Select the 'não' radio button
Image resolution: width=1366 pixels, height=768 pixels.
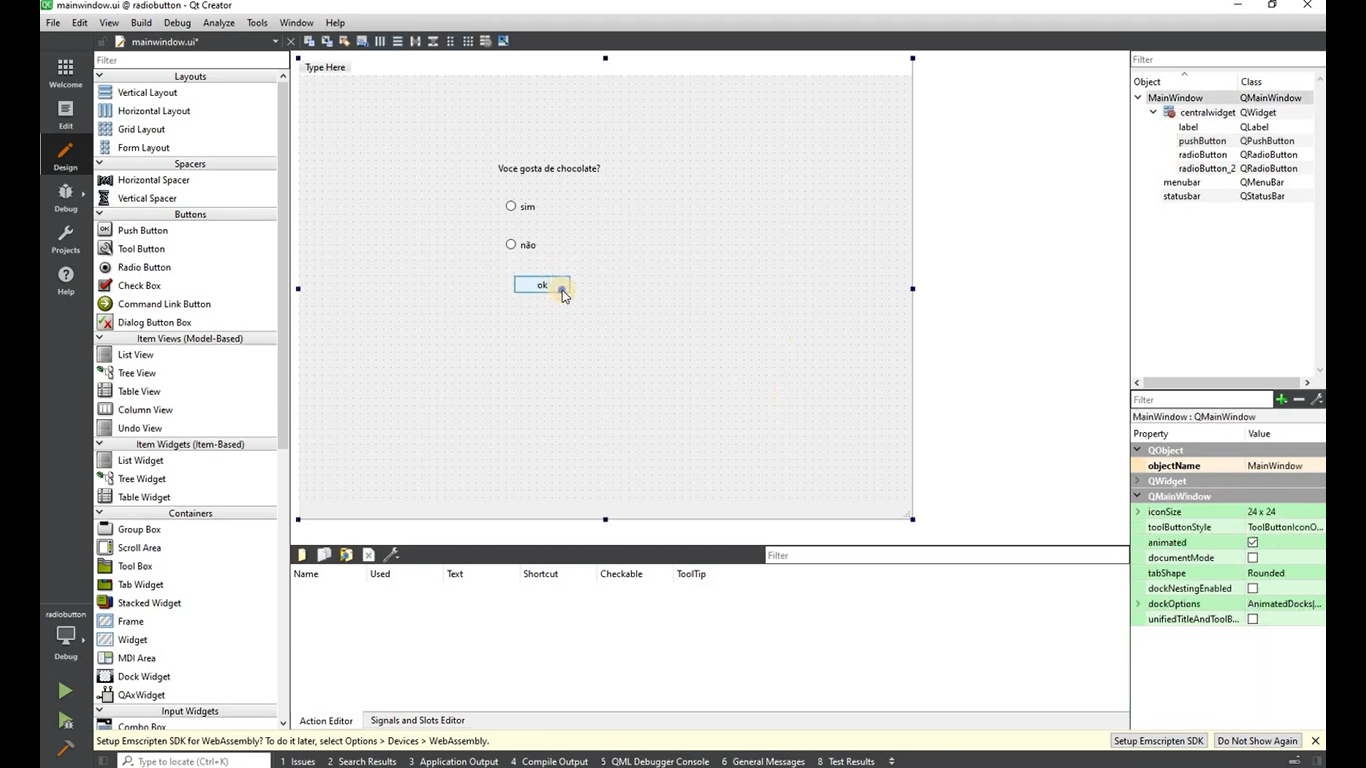(511, 244)
